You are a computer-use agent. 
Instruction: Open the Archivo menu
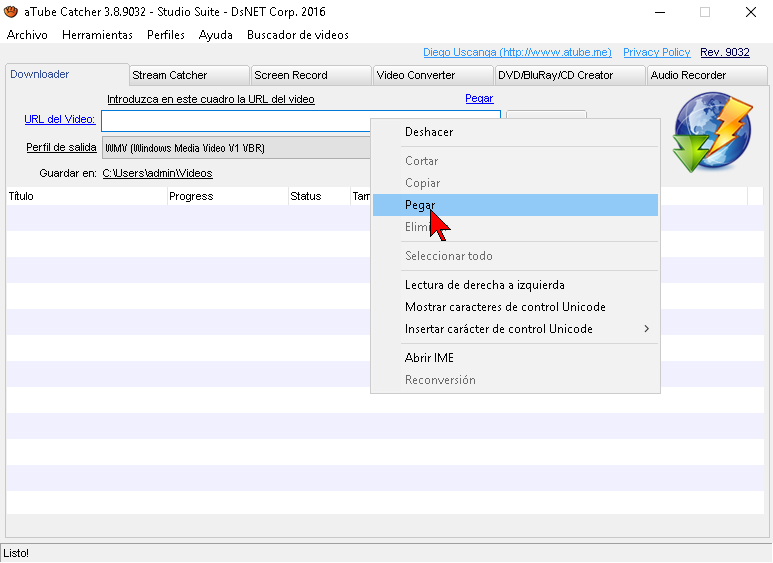click(27, 35)
